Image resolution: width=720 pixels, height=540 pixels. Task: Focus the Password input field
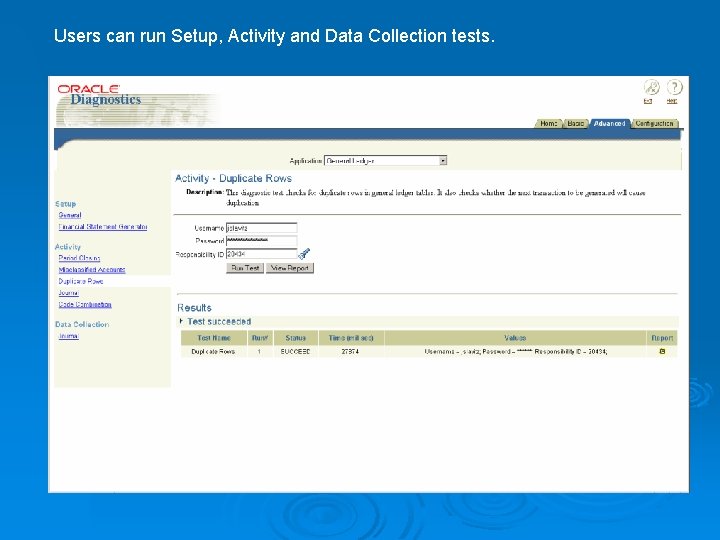coord(261,241)
